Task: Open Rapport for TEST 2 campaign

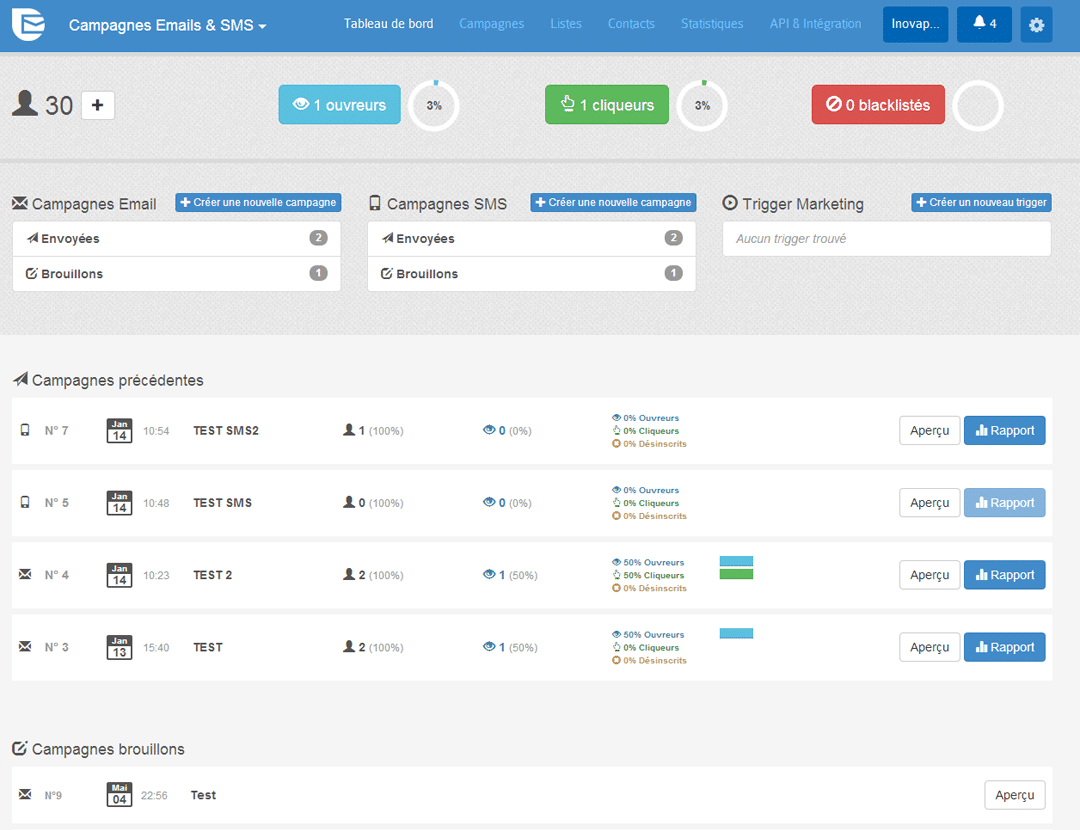Action: click(x=1004, y=574)
